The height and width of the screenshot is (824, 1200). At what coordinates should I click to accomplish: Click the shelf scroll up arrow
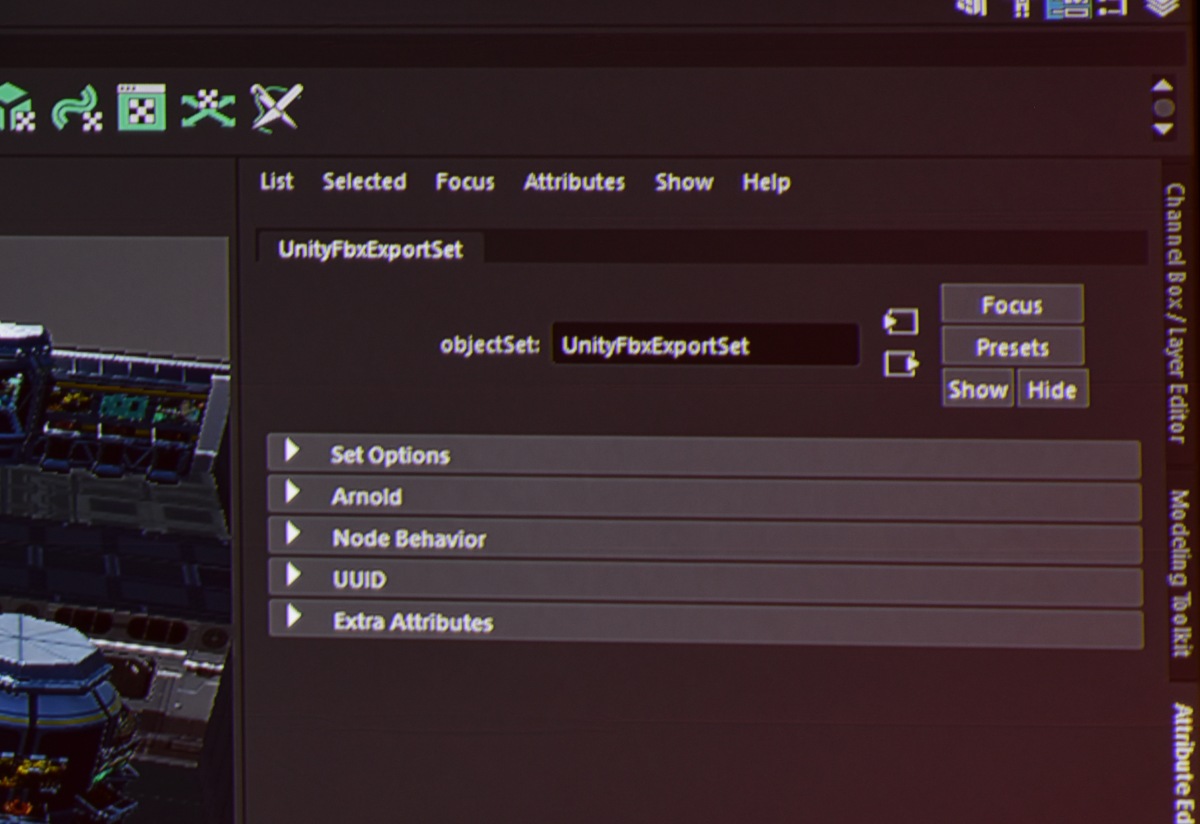[x=1162, y=87]
